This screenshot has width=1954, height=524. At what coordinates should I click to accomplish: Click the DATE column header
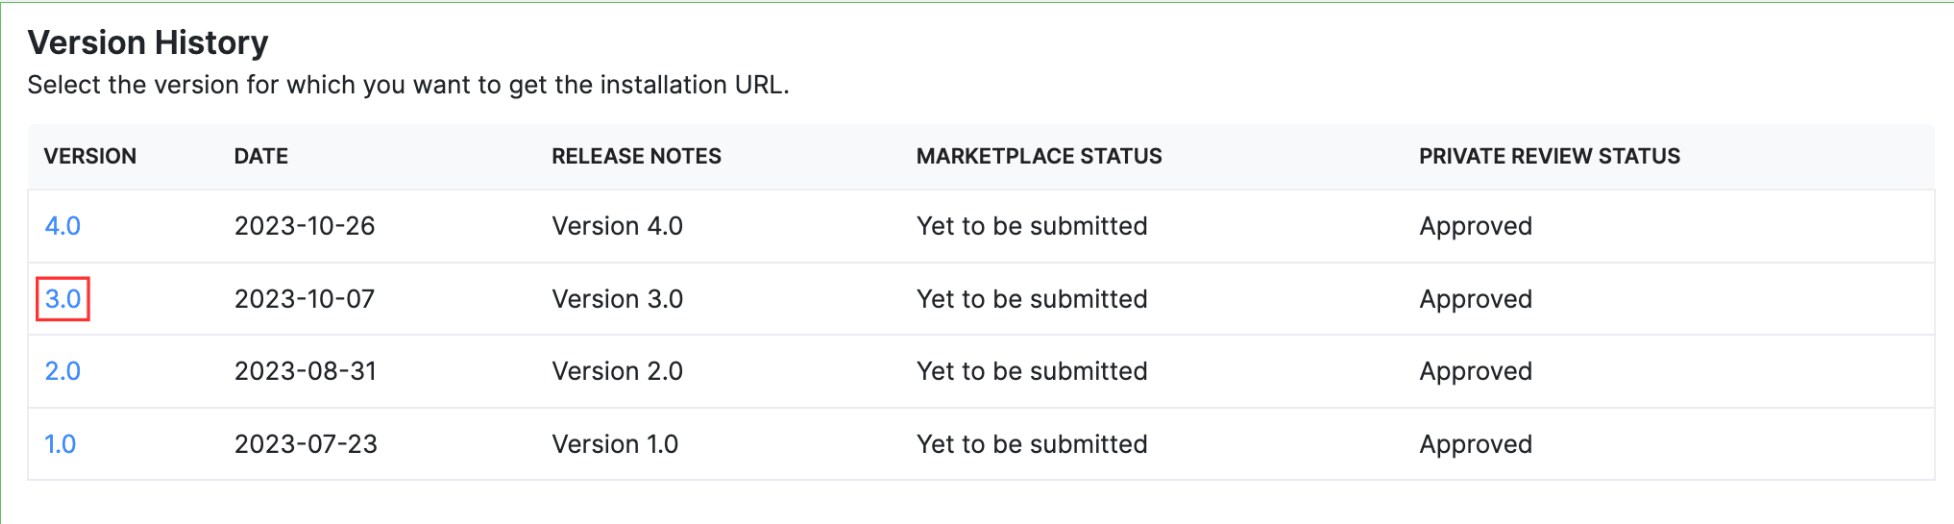pyautogui.click(x=261, y=156)
